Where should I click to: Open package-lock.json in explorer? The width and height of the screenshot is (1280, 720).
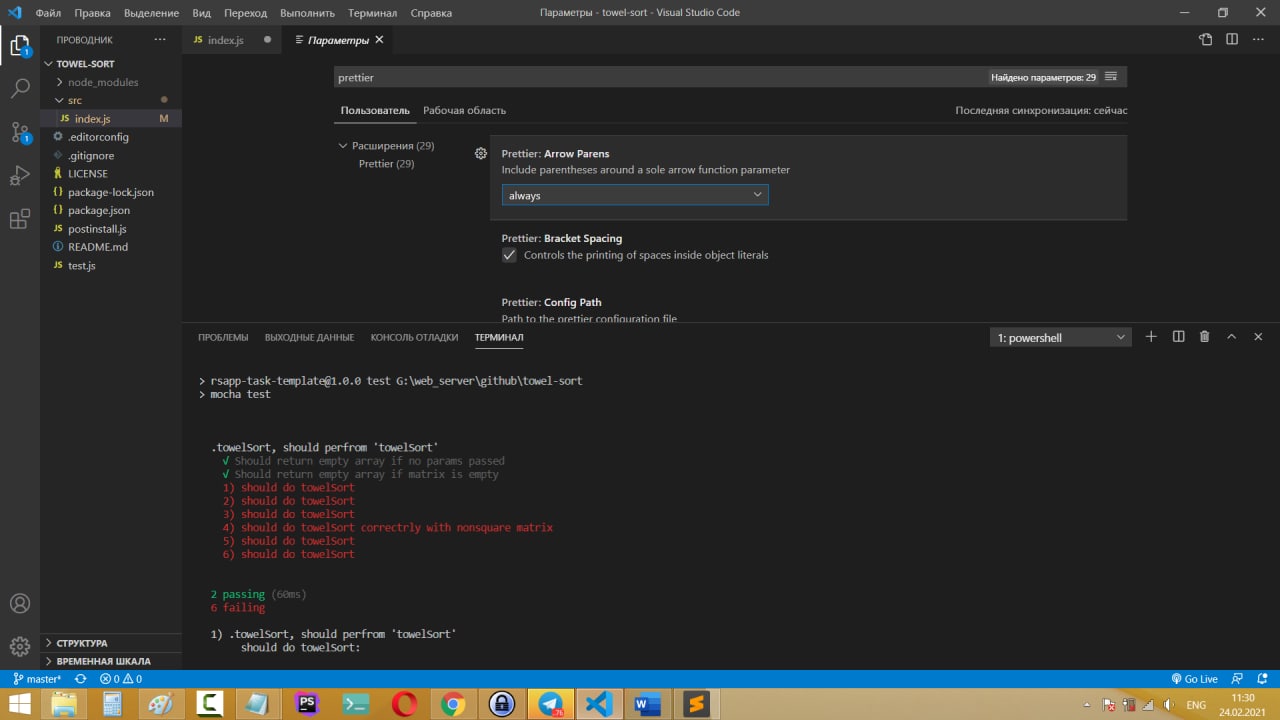point(111,192)
